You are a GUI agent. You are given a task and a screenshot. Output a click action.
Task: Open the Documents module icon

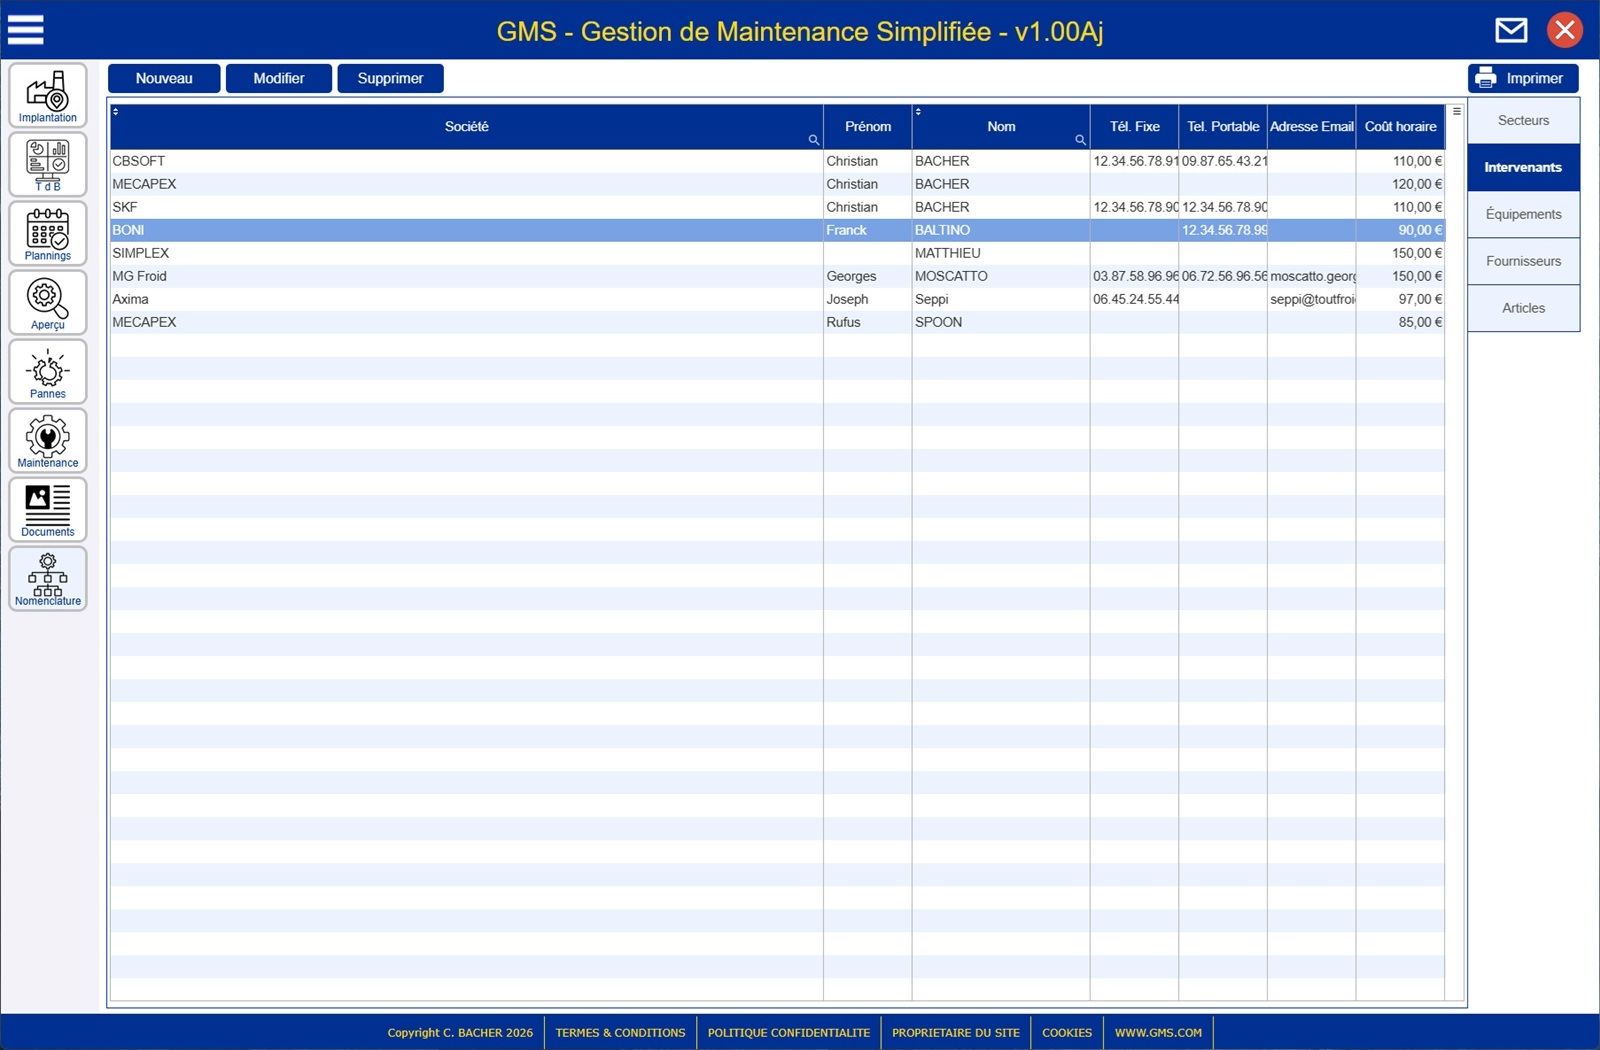[x=48, y=510]
